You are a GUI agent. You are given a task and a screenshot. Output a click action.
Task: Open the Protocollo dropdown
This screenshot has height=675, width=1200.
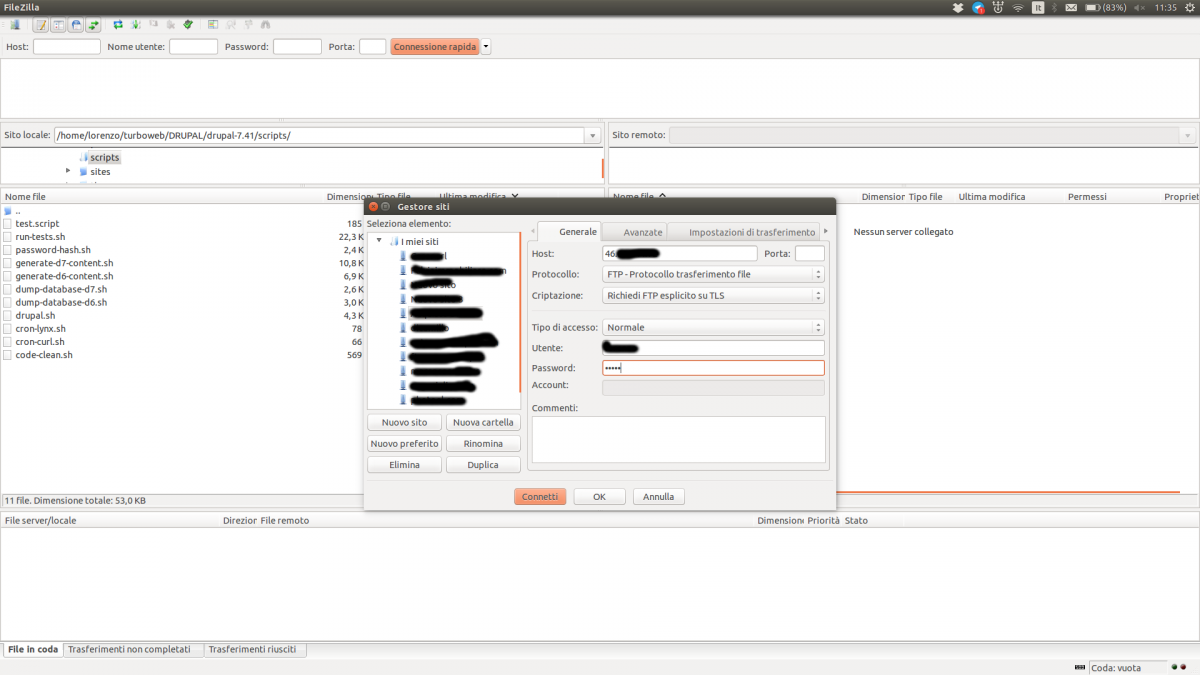[x=713, y=274]
